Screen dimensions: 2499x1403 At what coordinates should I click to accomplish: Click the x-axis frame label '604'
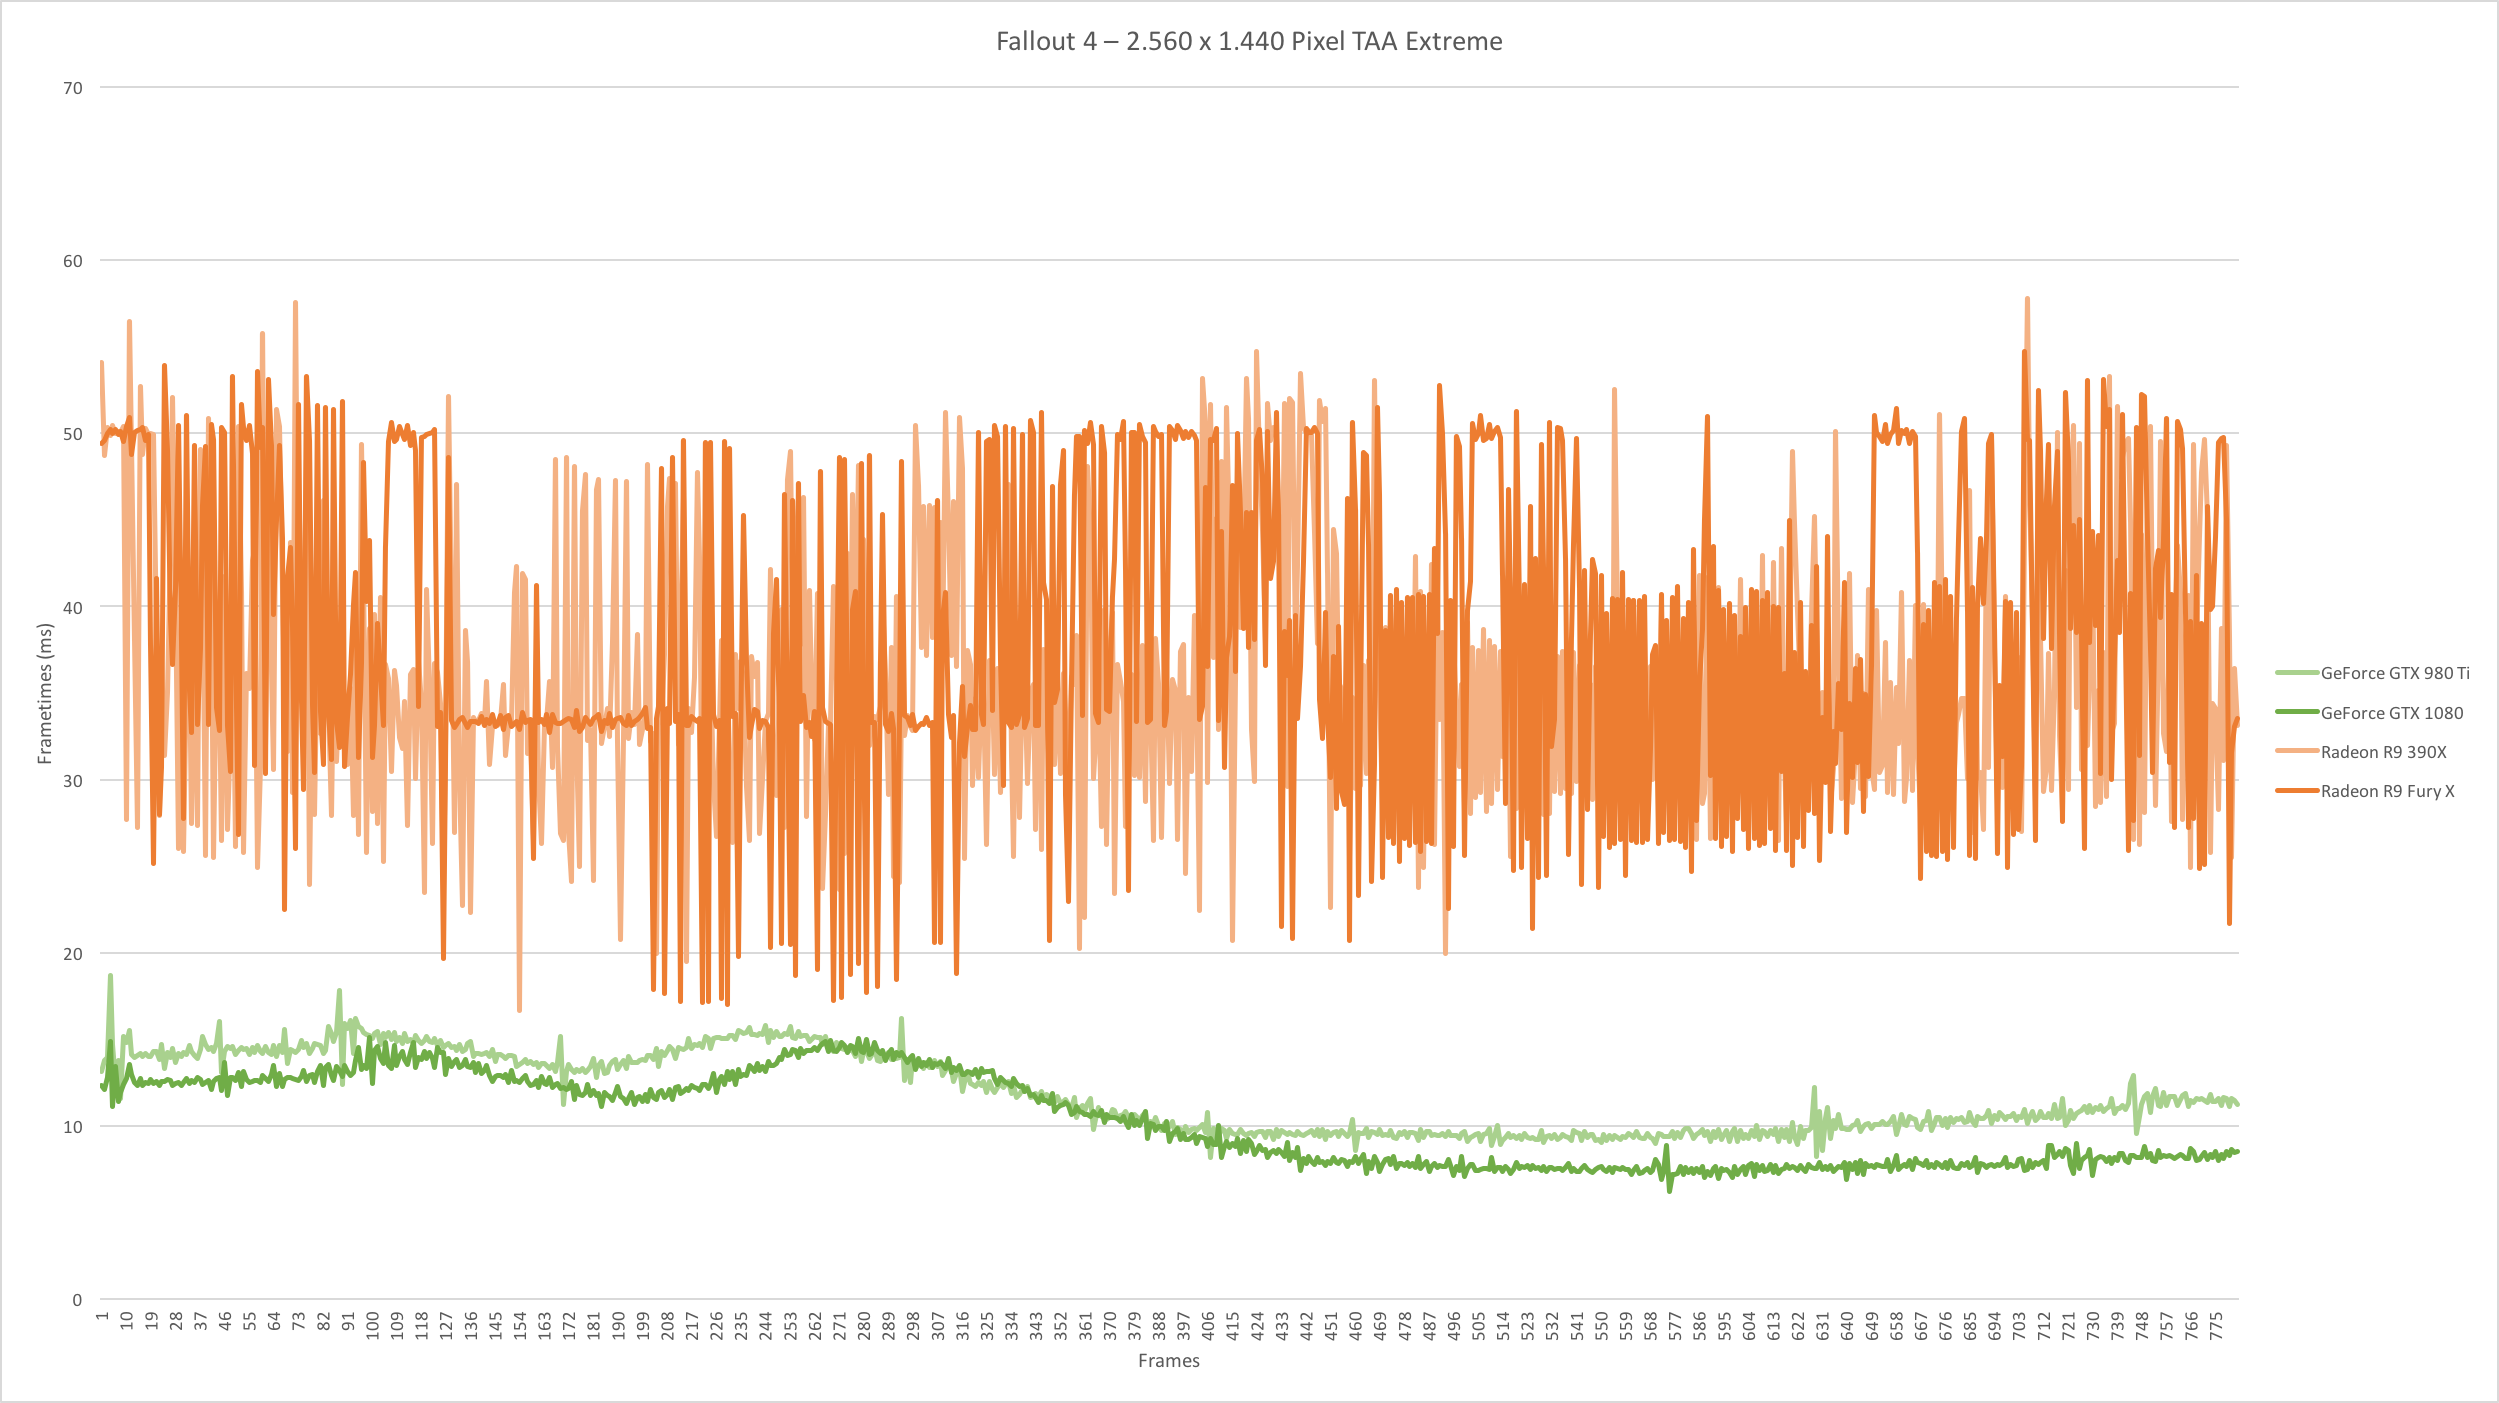point(1749,1326)
